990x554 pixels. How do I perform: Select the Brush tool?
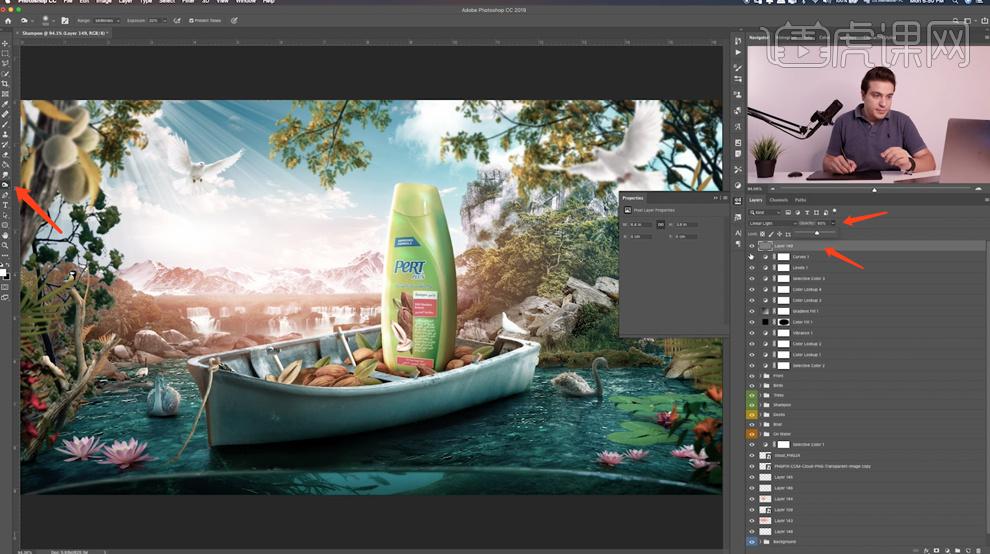pyautogui.click(x=5, y=124)
